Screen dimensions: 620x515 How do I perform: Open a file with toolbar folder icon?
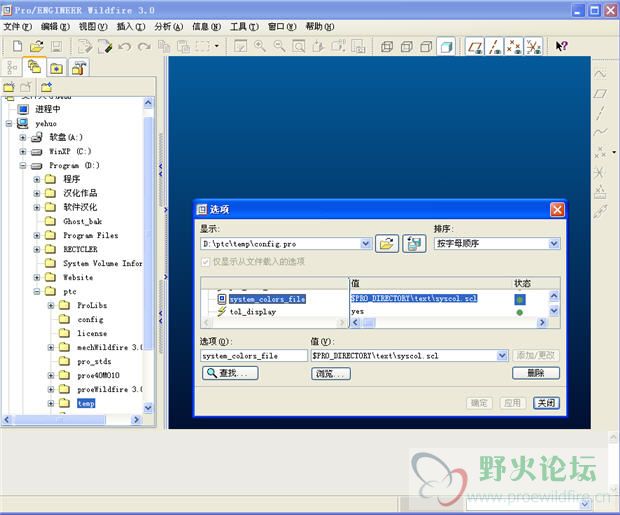tap(37, 46)
